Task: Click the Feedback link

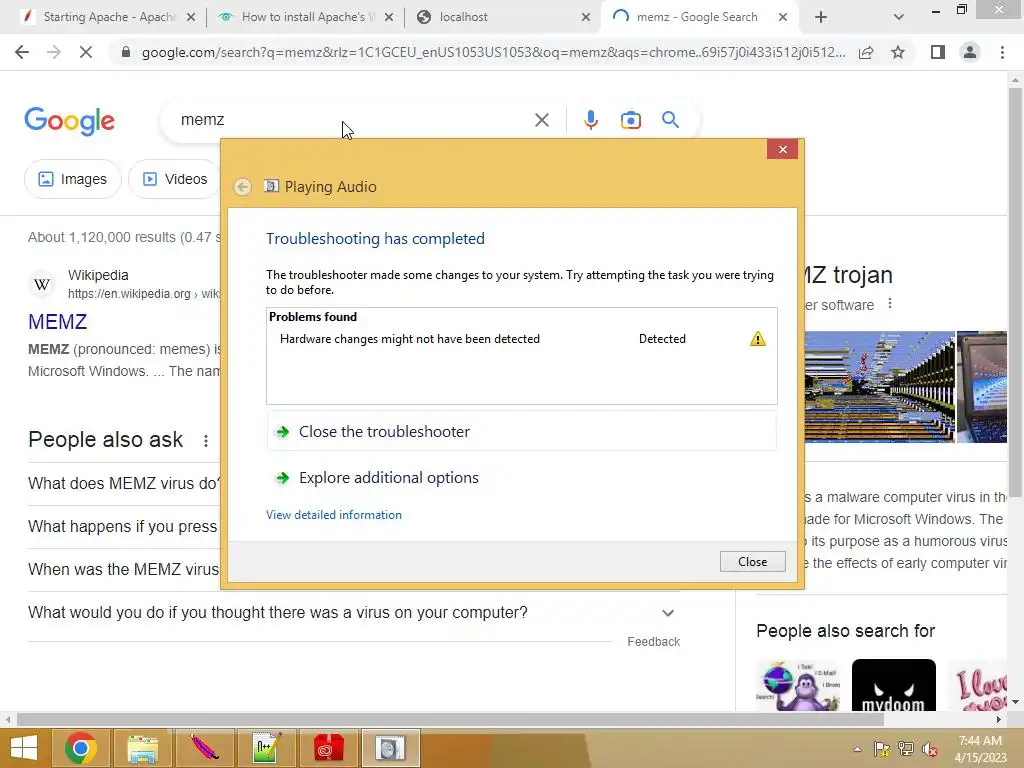Action: [x=653, y=642]
